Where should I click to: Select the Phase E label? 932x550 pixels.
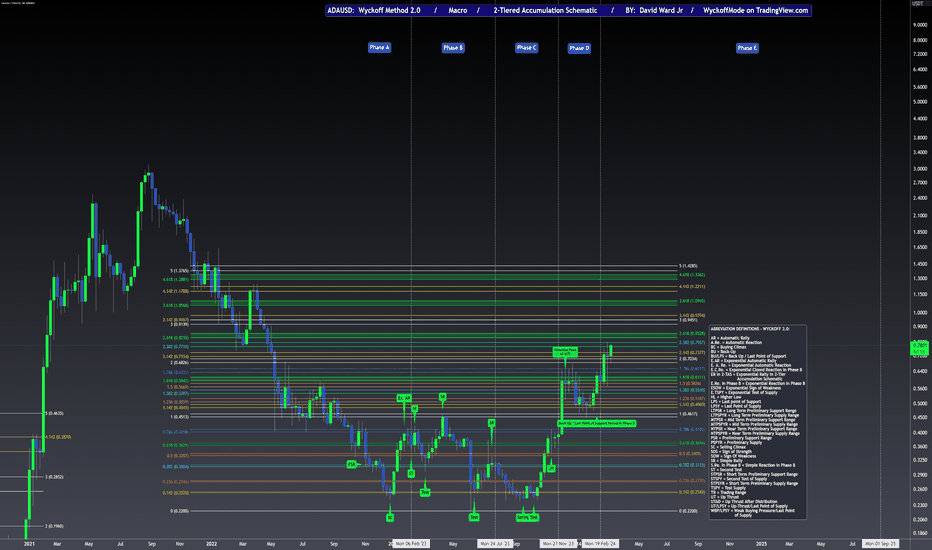[747, 48]
